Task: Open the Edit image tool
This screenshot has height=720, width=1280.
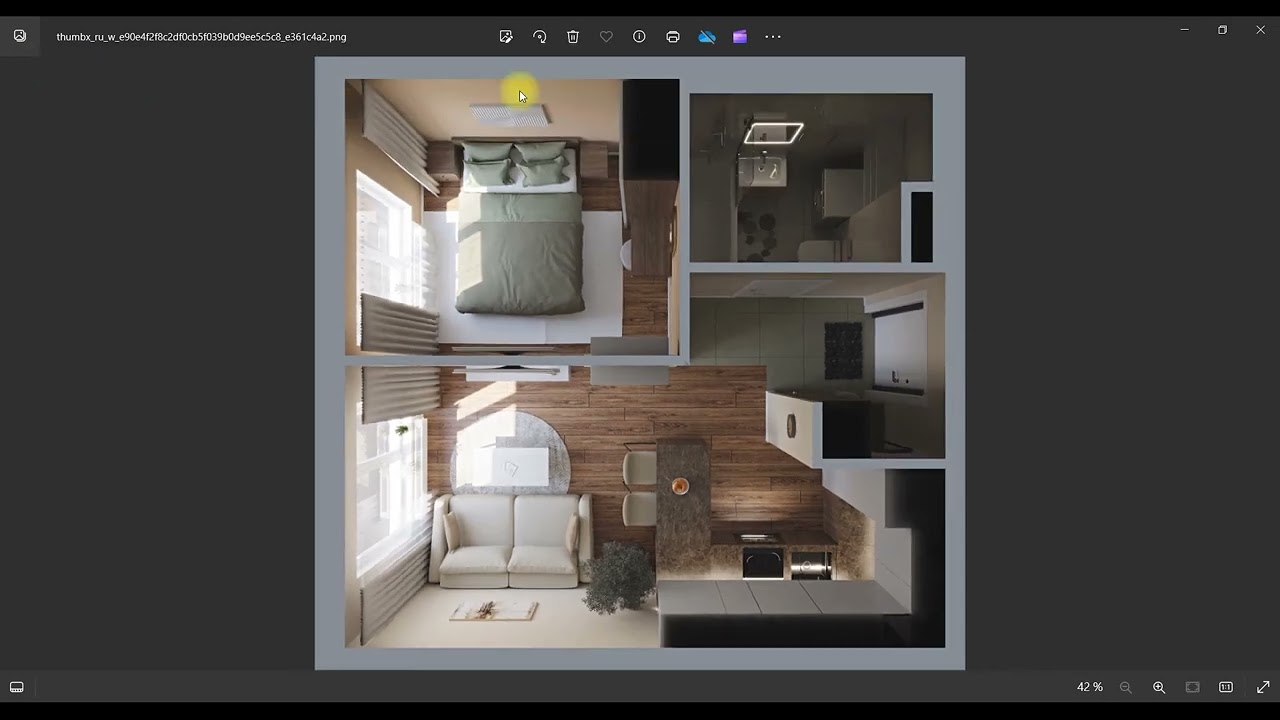Action: 506,37
